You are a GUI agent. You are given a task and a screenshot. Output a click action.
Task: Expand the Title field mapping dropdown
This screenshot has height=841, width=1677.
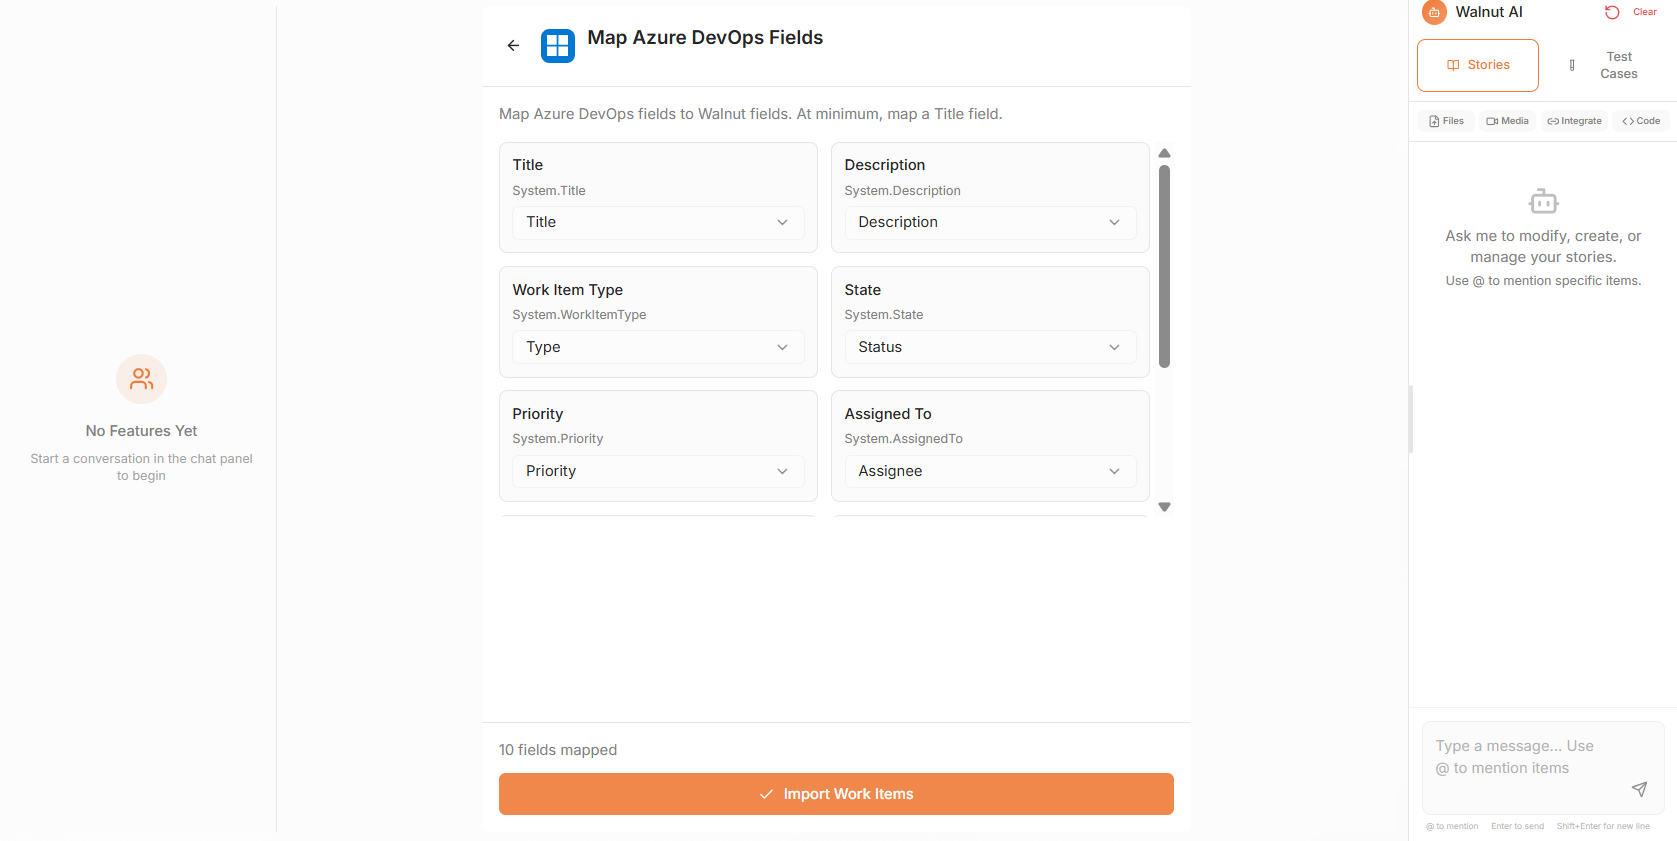657,222
